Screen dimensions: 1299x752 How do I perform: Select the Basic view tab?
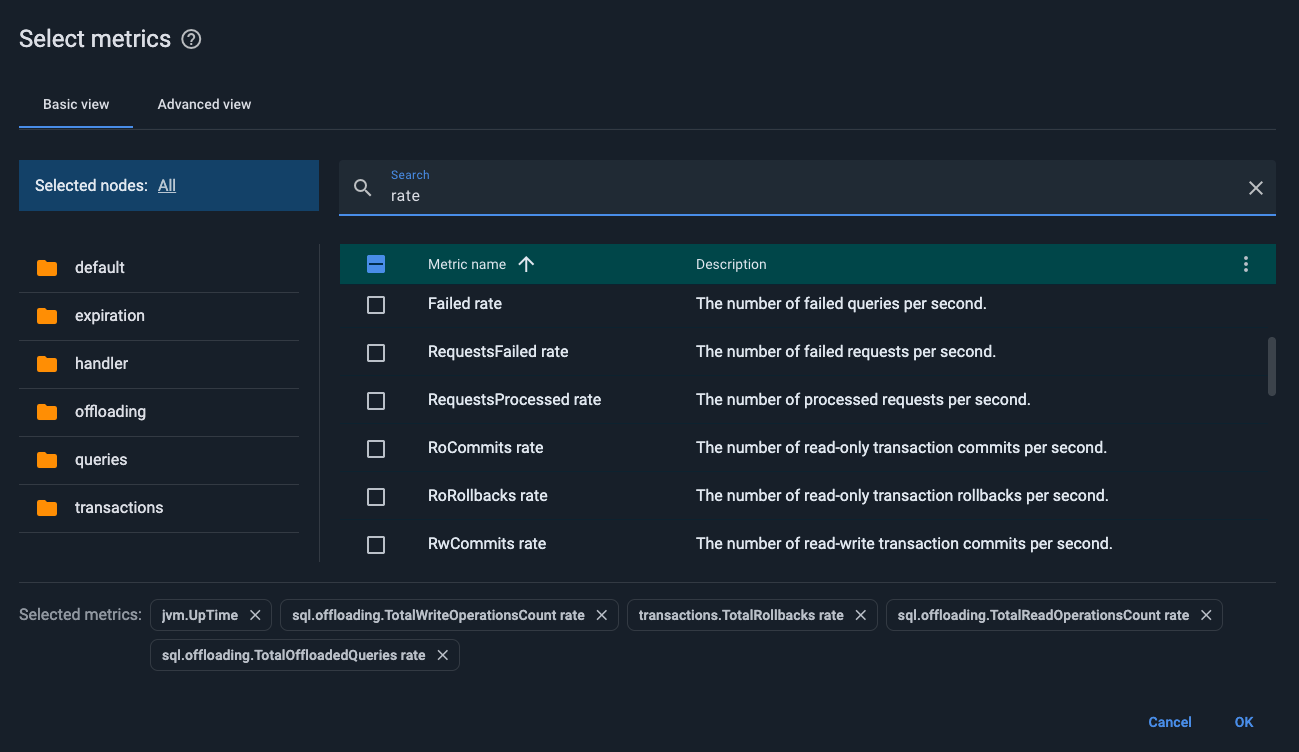tap(75, 104)
